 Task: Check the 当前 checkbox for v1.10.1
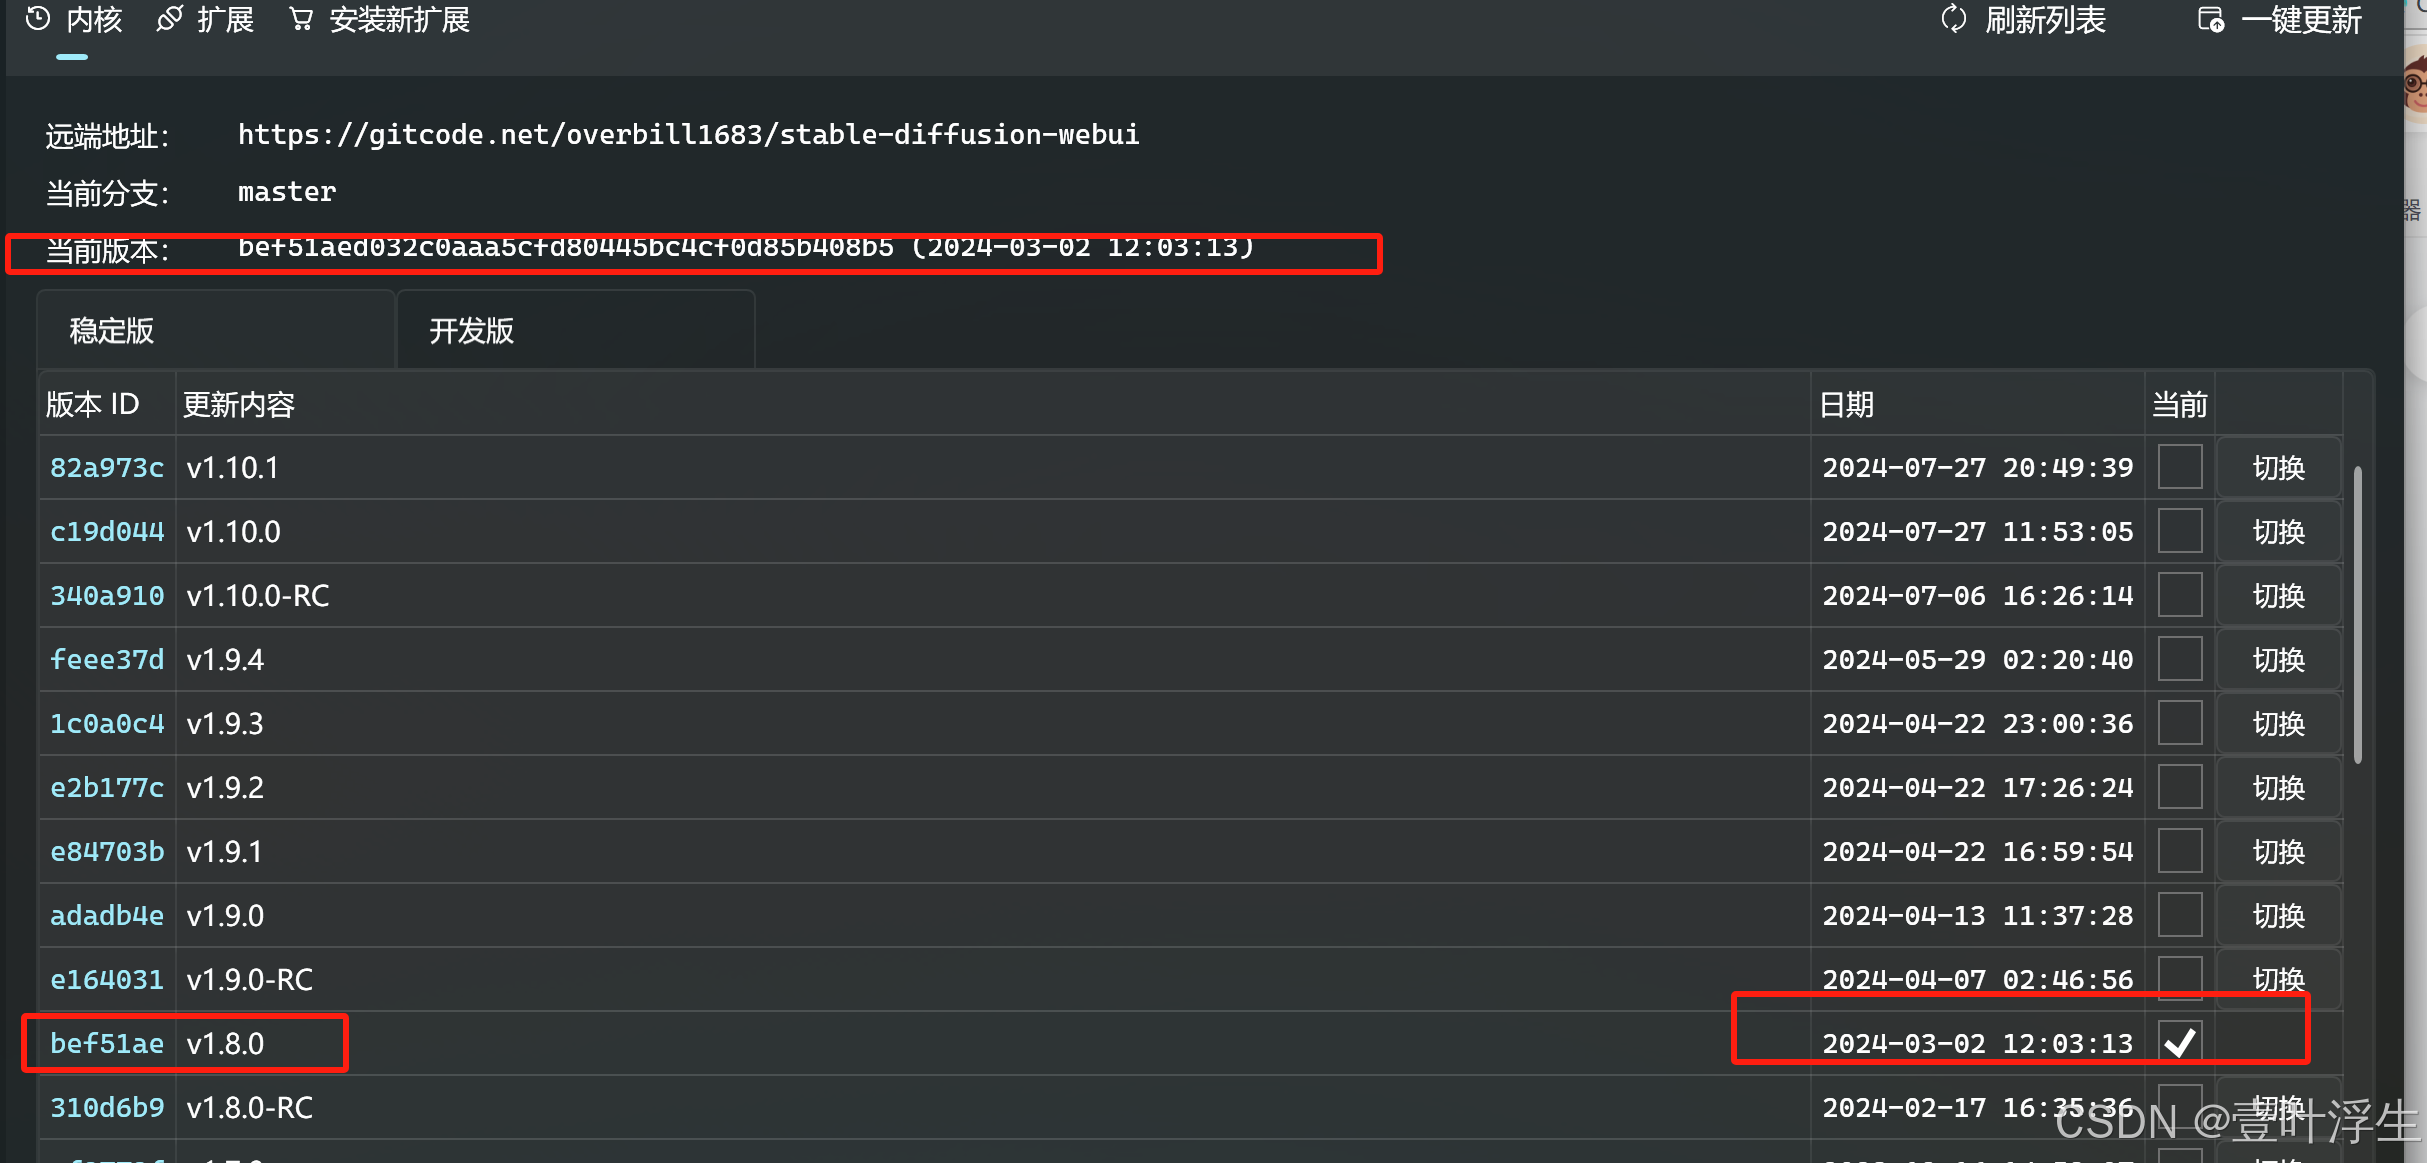[2181, 466]
